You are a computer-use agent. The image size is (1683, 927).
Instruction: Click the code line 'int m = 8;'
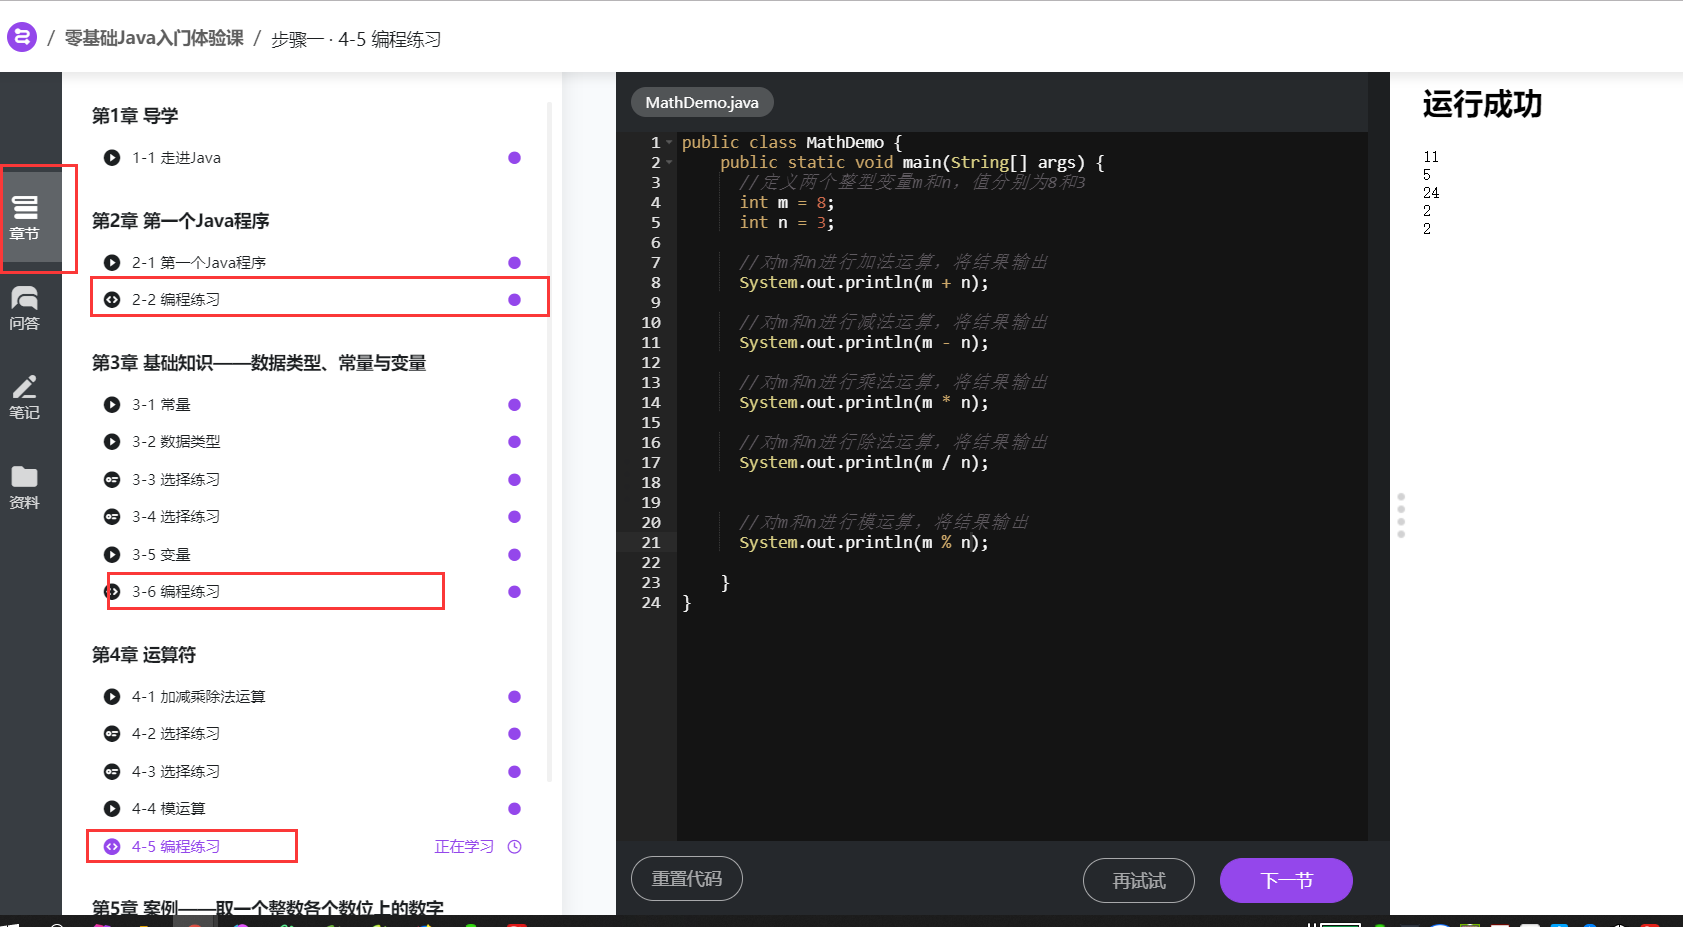point(787,202)
